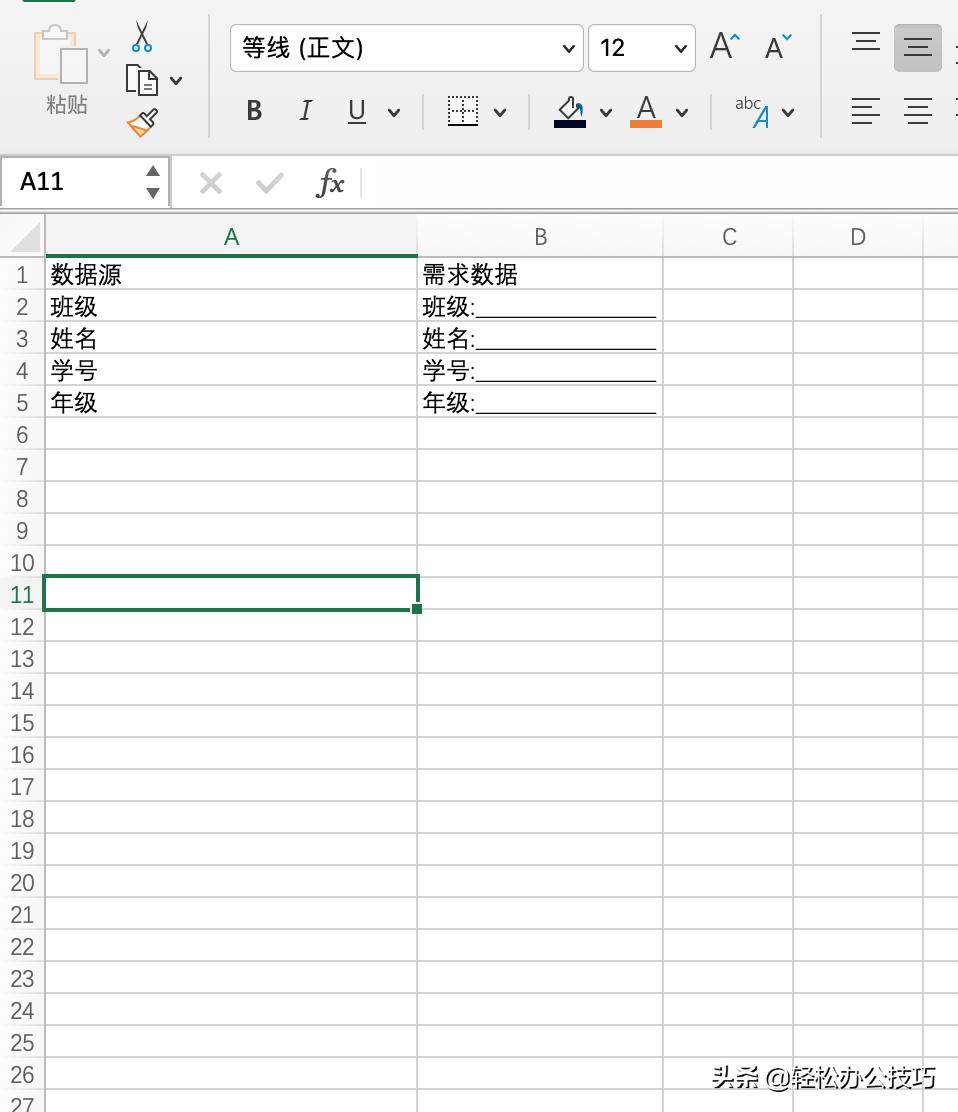This screenshot has height=1112, width=958.
Task: Open the font size dropdown
Action: 679,47
